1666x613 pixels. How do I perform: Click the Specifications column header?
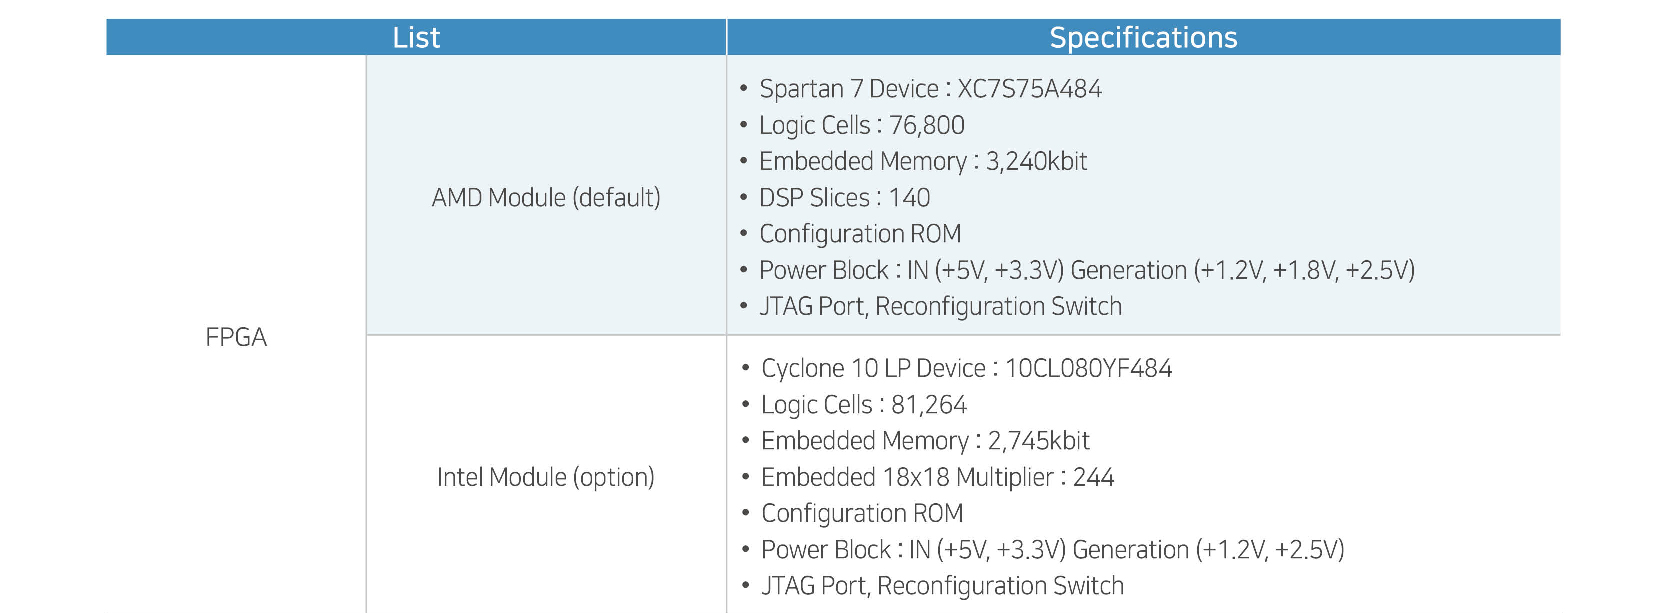pyautogui.click(x=1143, y=38)
